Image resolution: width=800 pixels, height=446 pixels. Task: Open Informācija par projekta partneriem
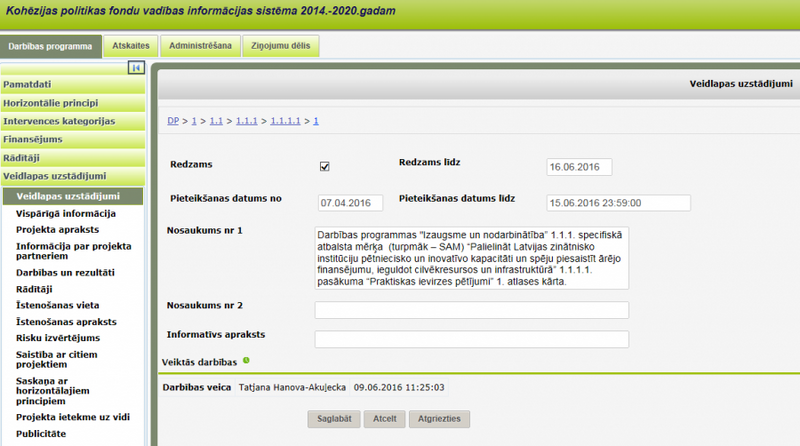tap(73, 251)
